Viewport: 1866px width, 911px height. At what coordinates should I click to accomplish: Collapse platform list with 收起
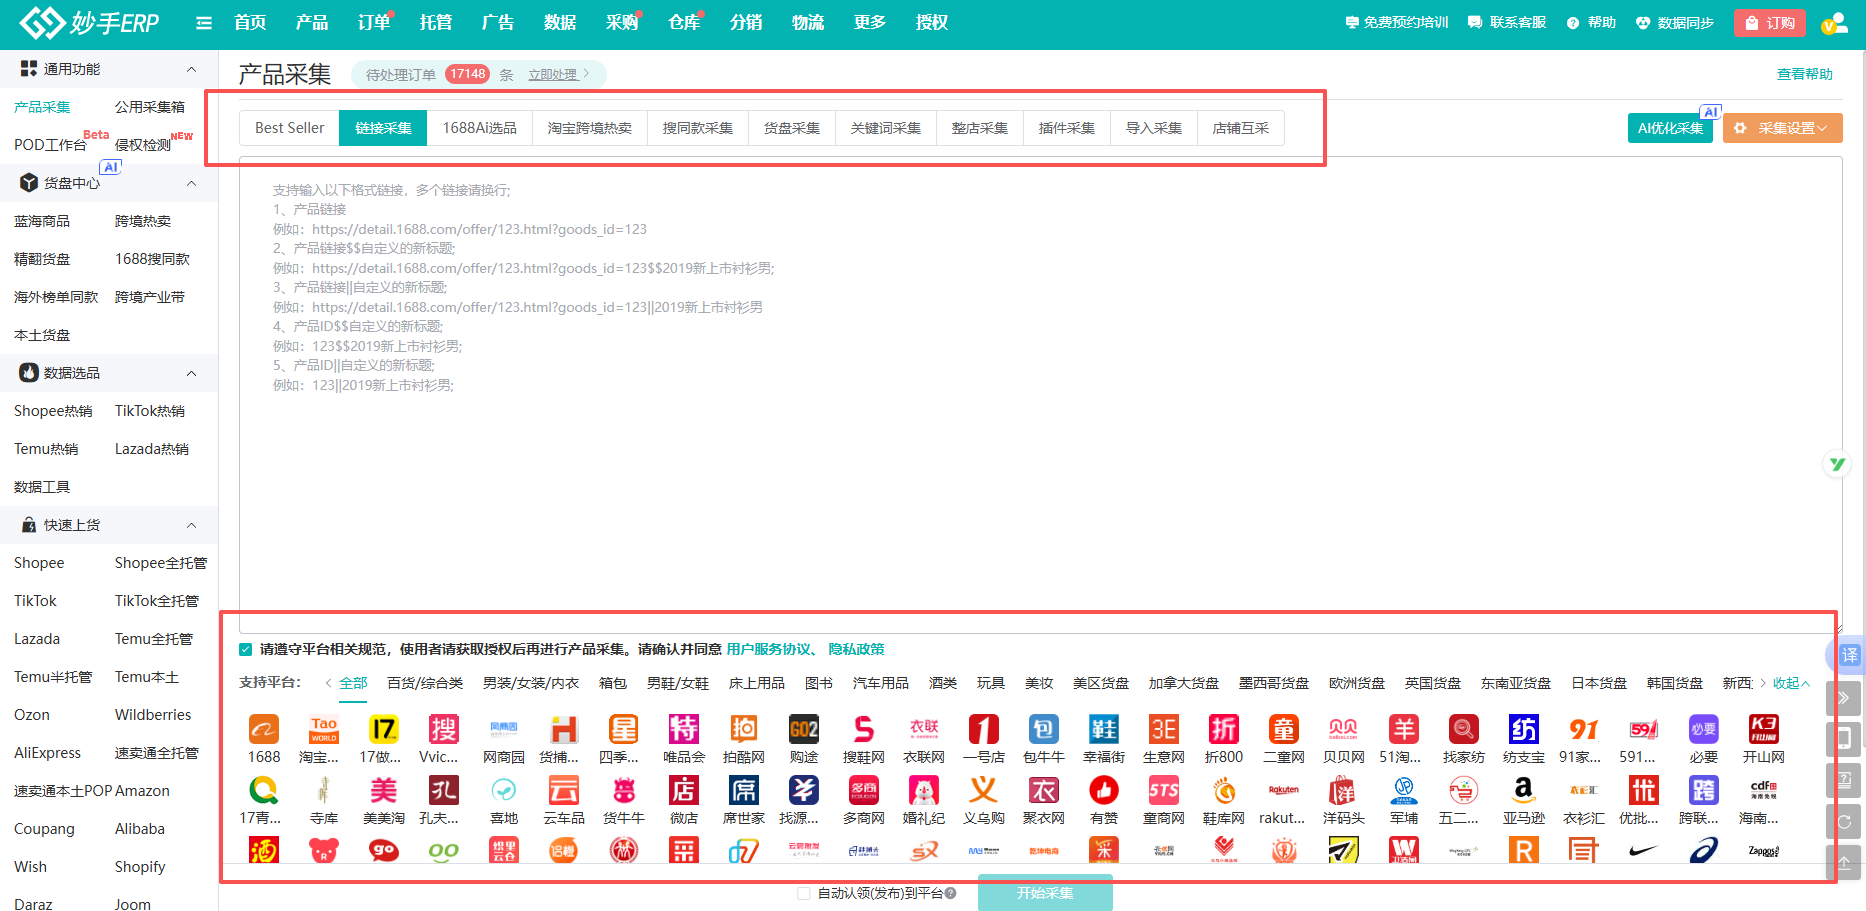click(x=1791, y=683)
